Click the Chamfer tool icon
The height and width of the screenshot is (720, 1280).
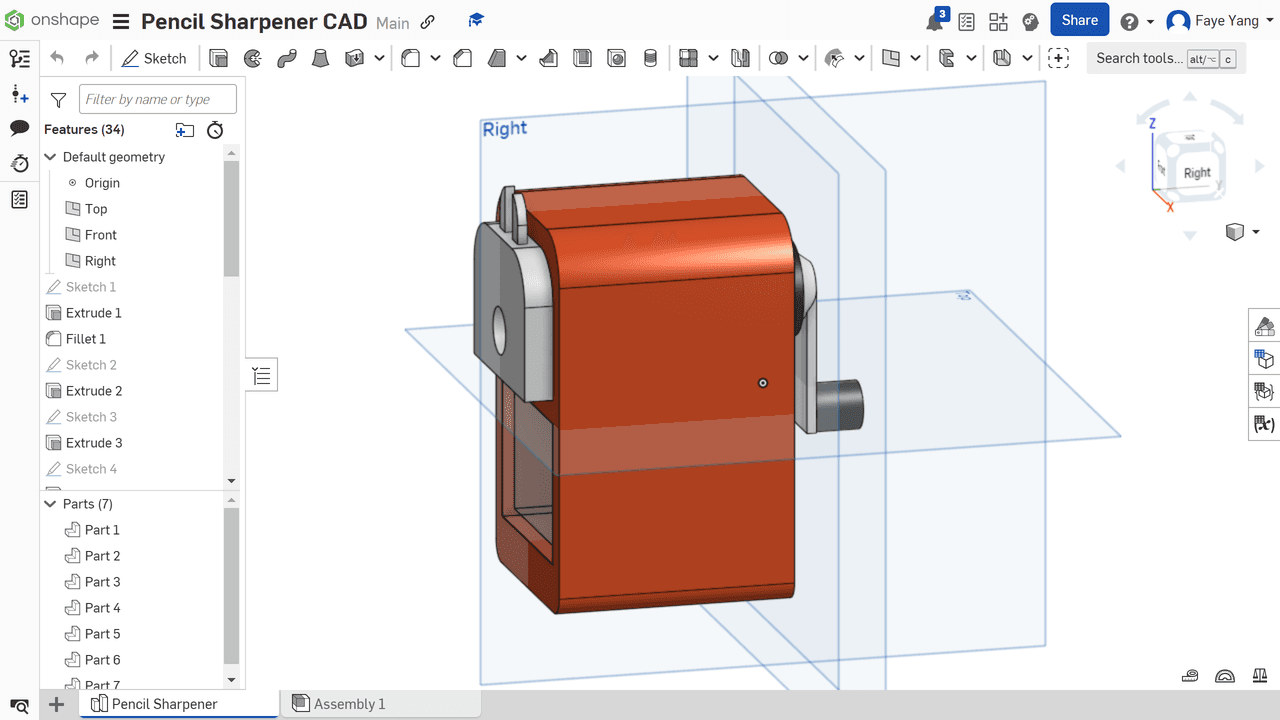(462, 59)
